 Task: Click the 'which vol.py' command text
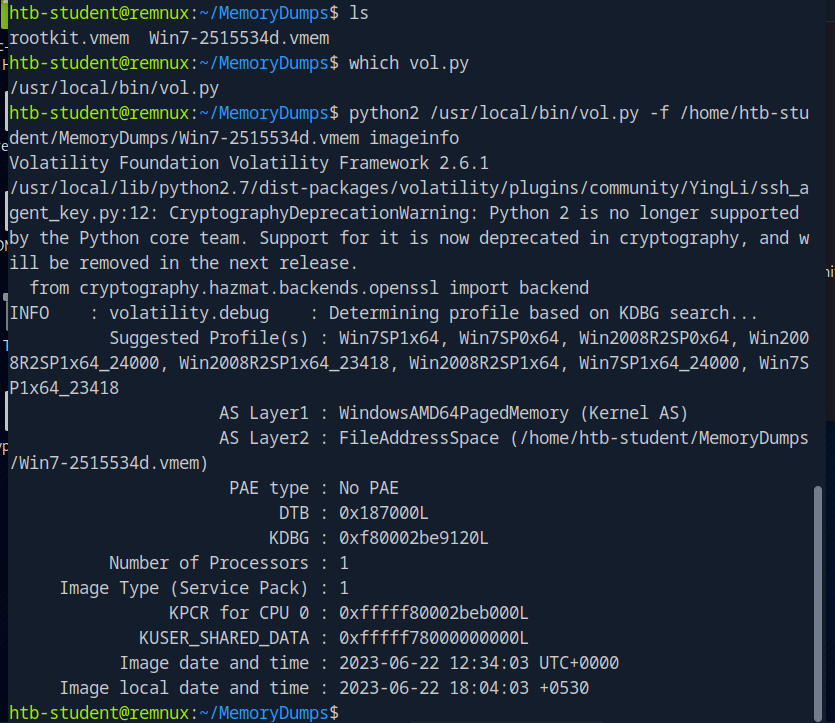[x=408, y=63]
